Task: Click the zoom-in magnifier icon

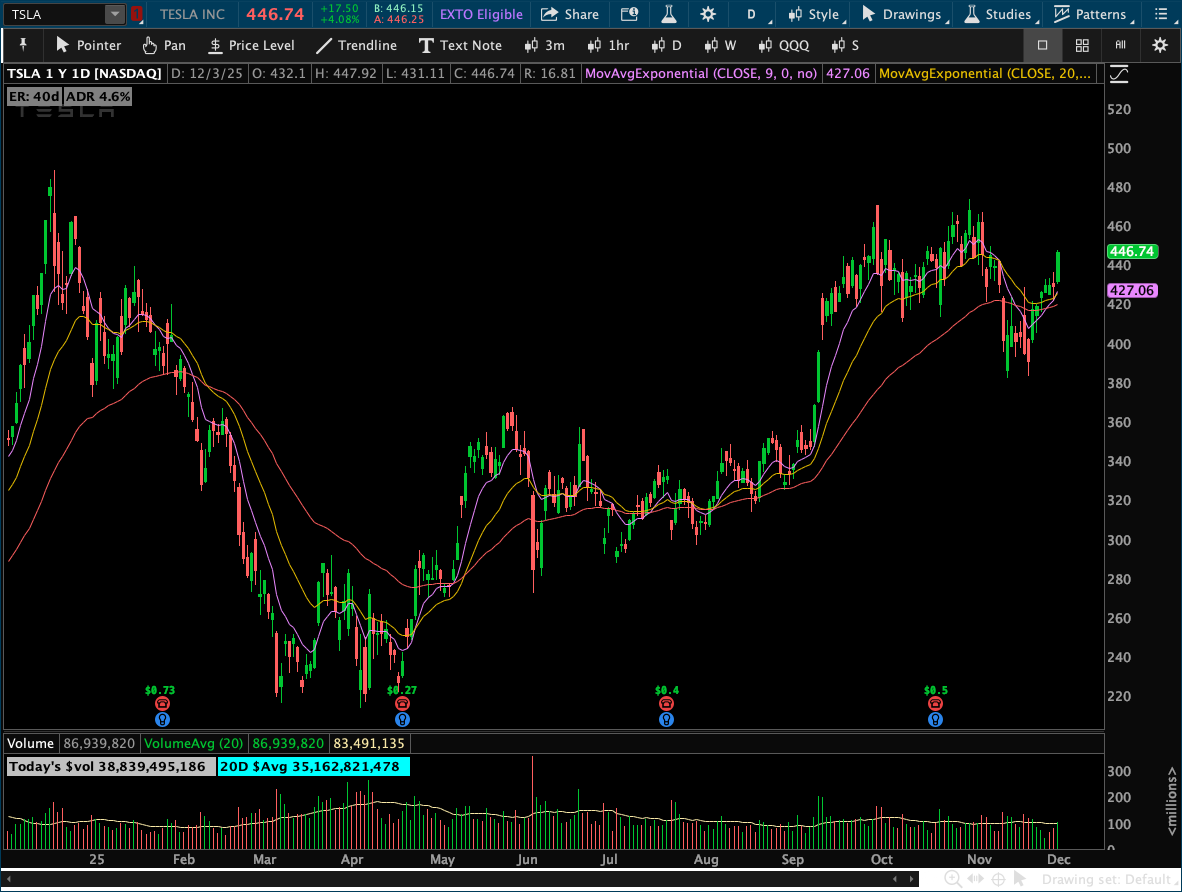Action: [x=952, y=879]
